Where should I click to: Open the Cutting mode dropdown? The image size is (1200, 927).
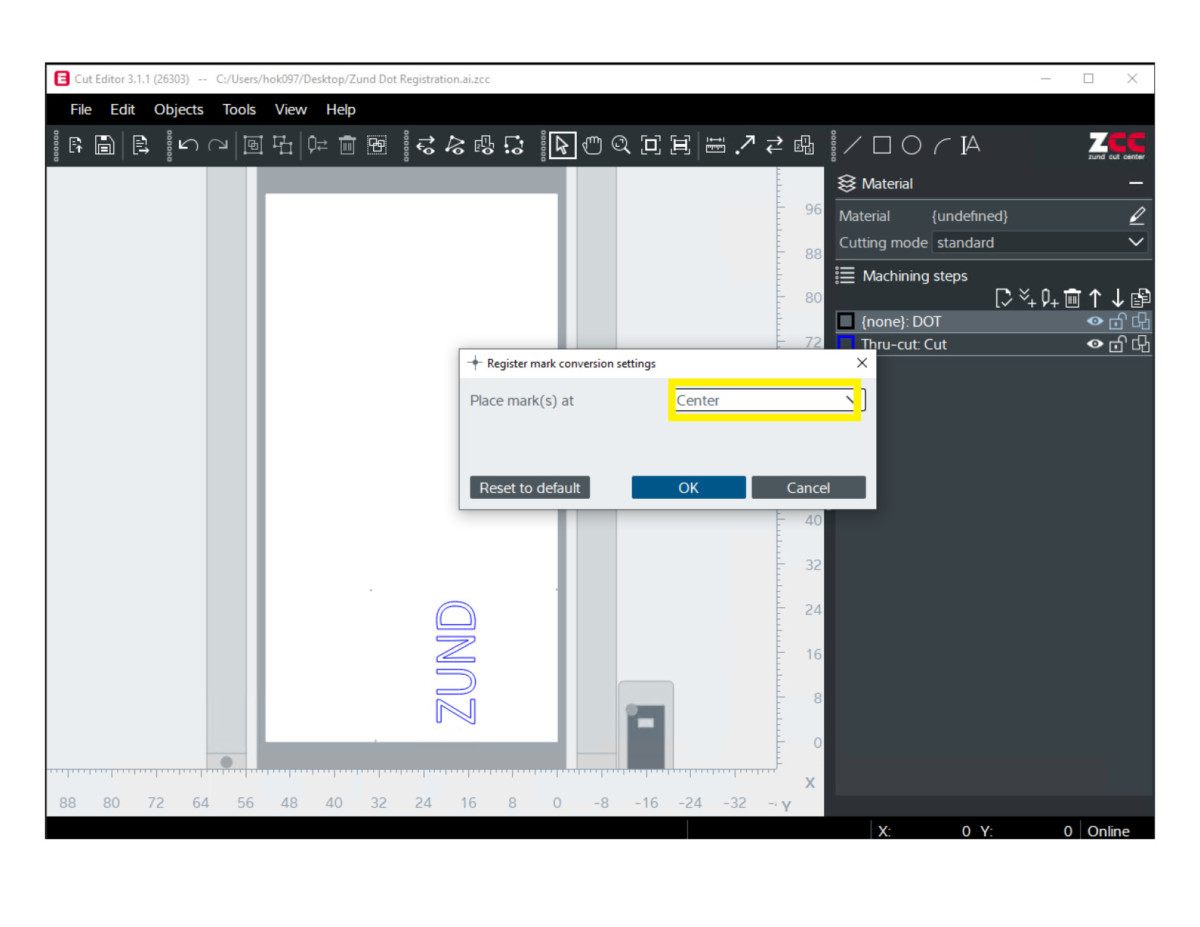click(x=1040, y=242)
